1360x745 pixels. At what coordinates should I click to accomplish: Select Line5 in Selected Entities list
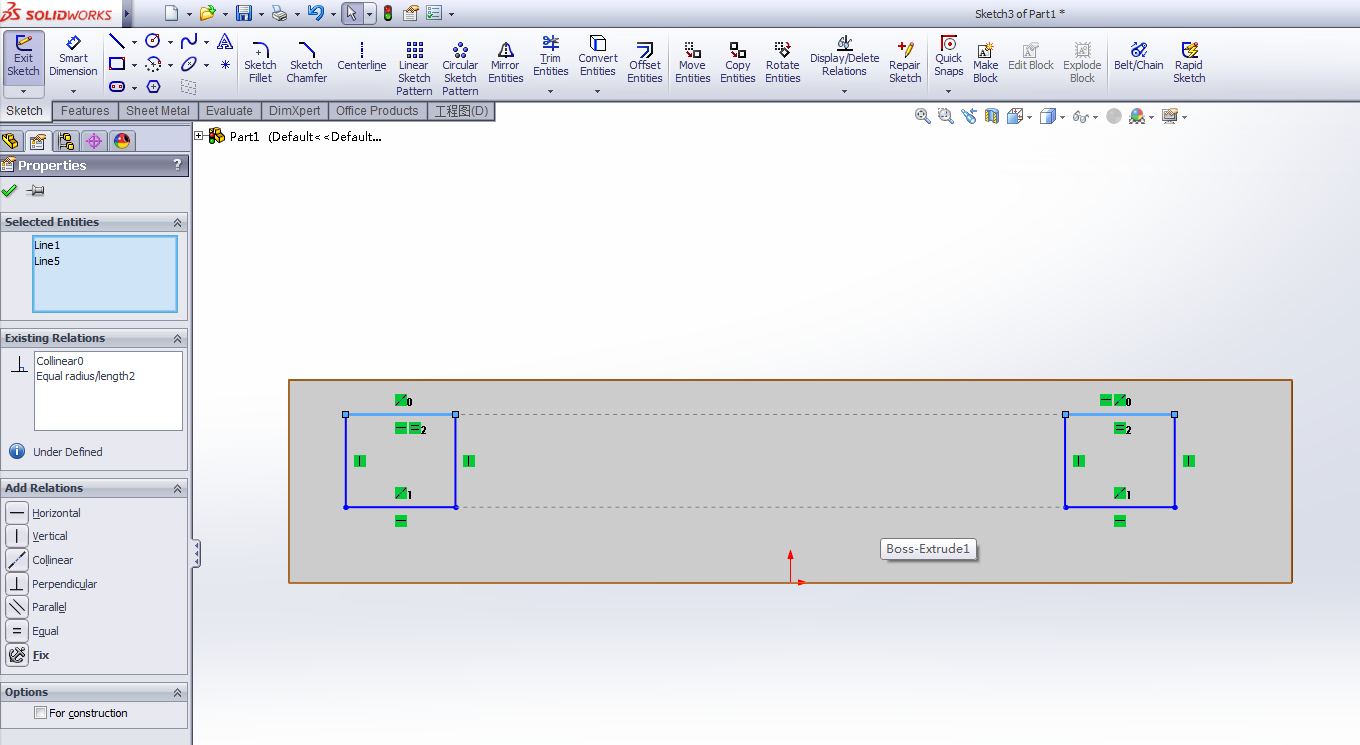click(47, 261)
